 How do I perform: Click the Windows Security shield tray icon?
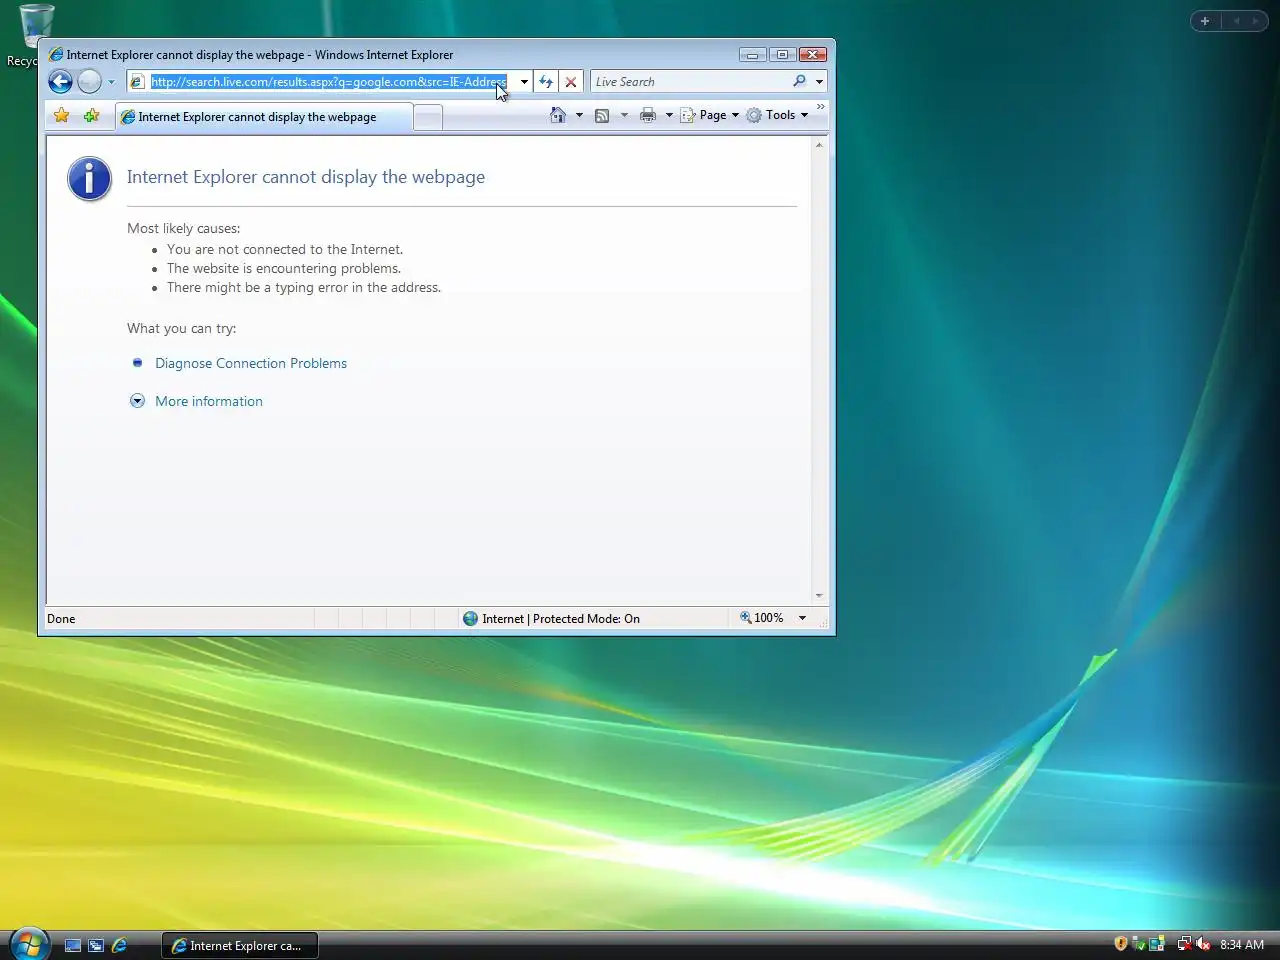pos(1121,944)
